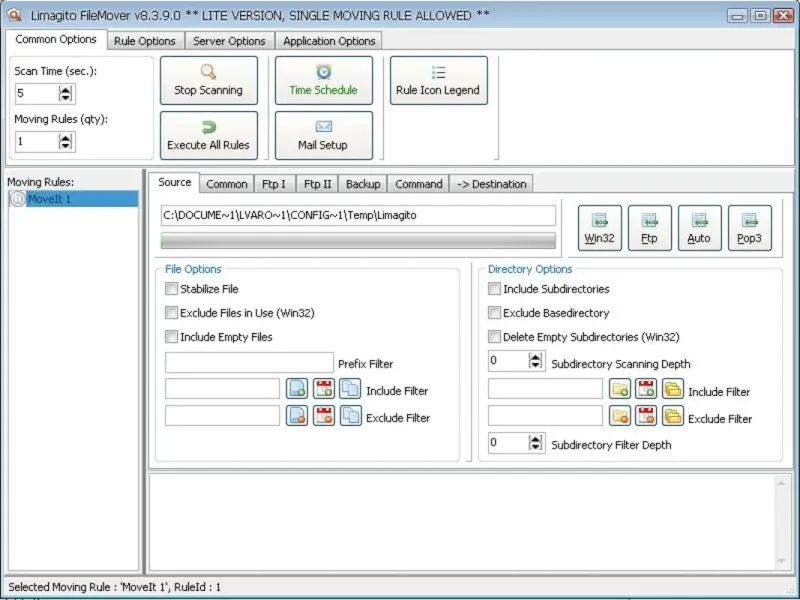Check Delete Empty Subdirectories (Win32)

pyautogui.click(x=494, y=337)
